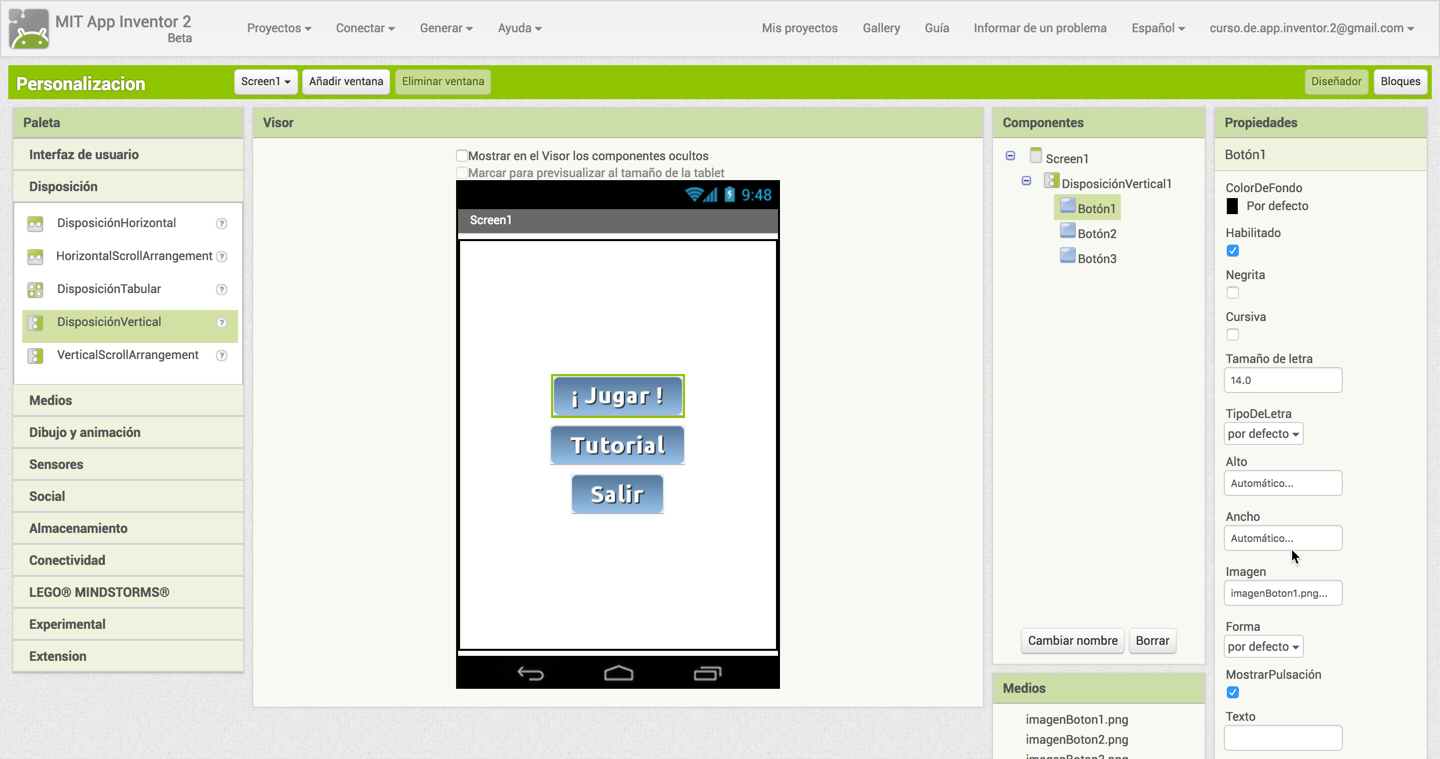Expand the Medios palette section
The width and height of the screenshot is (1440, 759).
pyautogui.click(x=128, y=401)
